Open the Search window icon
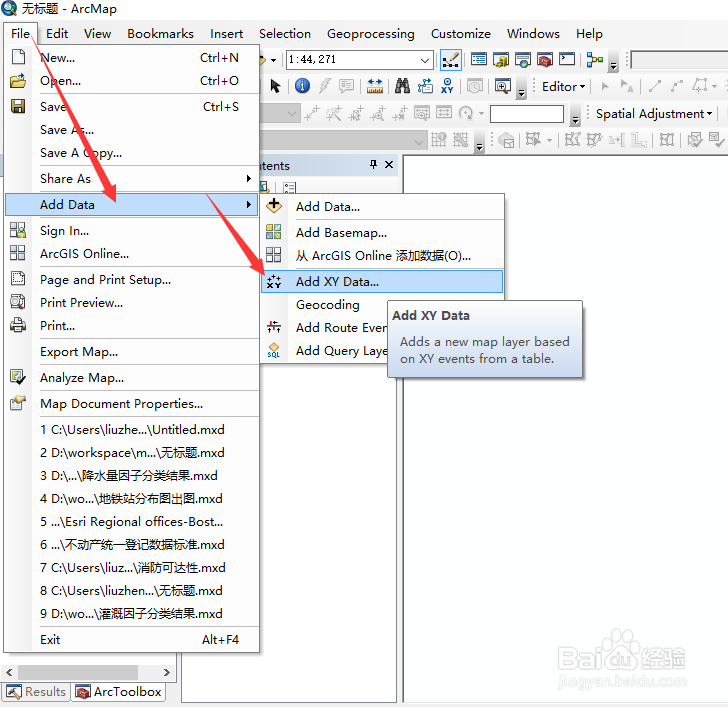The width and height of the screenshot is (728, 707). [x=523, y=59]
